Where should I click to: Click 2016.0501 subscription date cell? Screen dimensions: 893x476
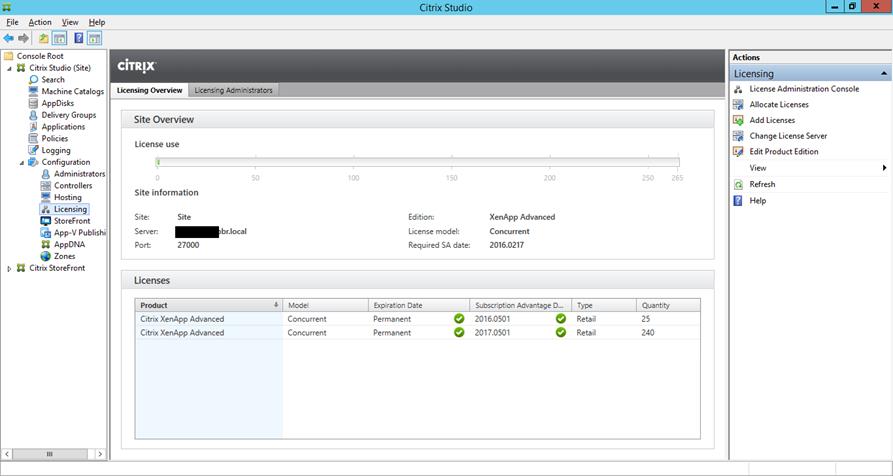[x=492, y=319]
